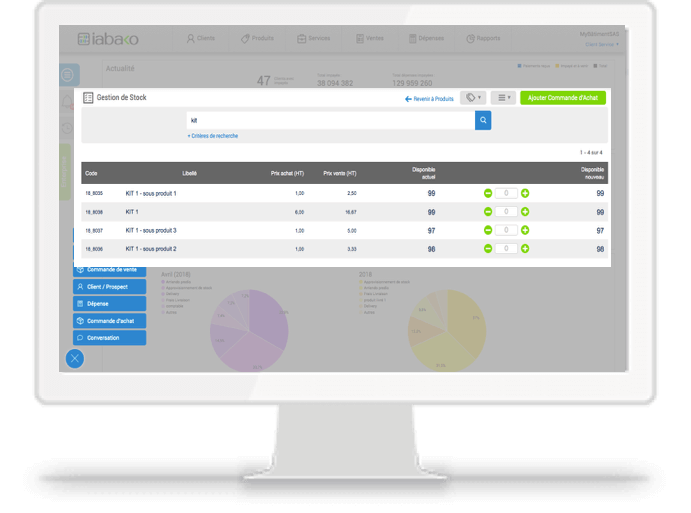Close the quick-add menu with X button
This screenshot has width=691, height=513.
[75, 358]
